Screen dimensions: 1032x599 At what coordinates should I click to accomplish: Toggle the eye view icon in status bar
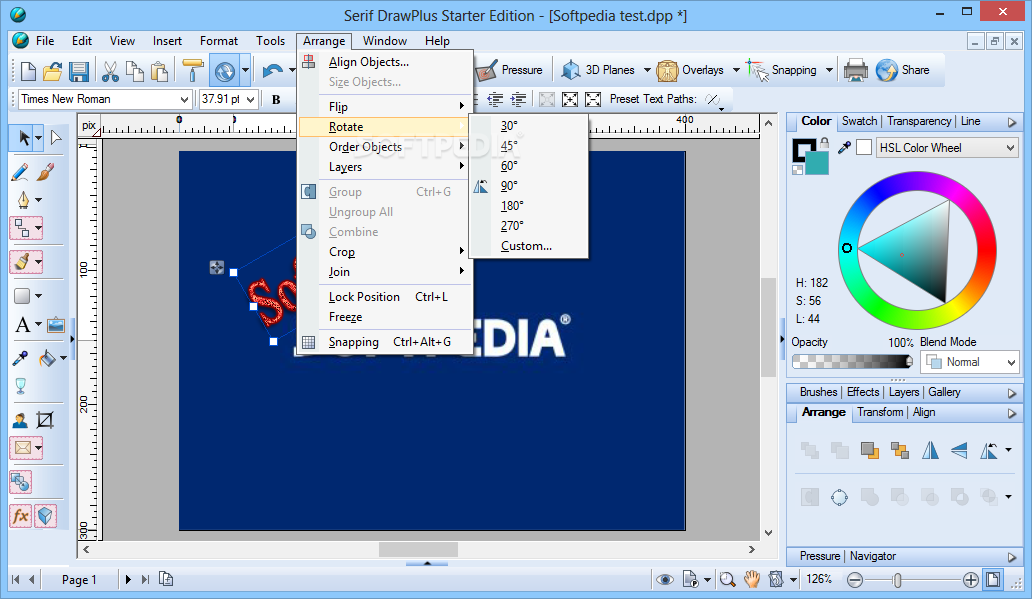pos(665,579)
